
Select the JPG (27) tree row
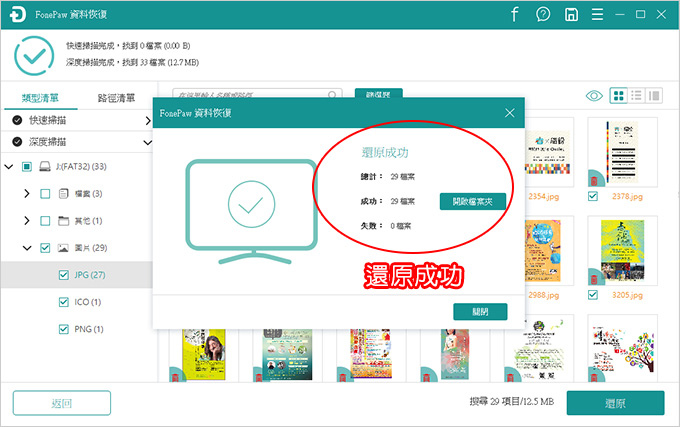click(76, 275)
